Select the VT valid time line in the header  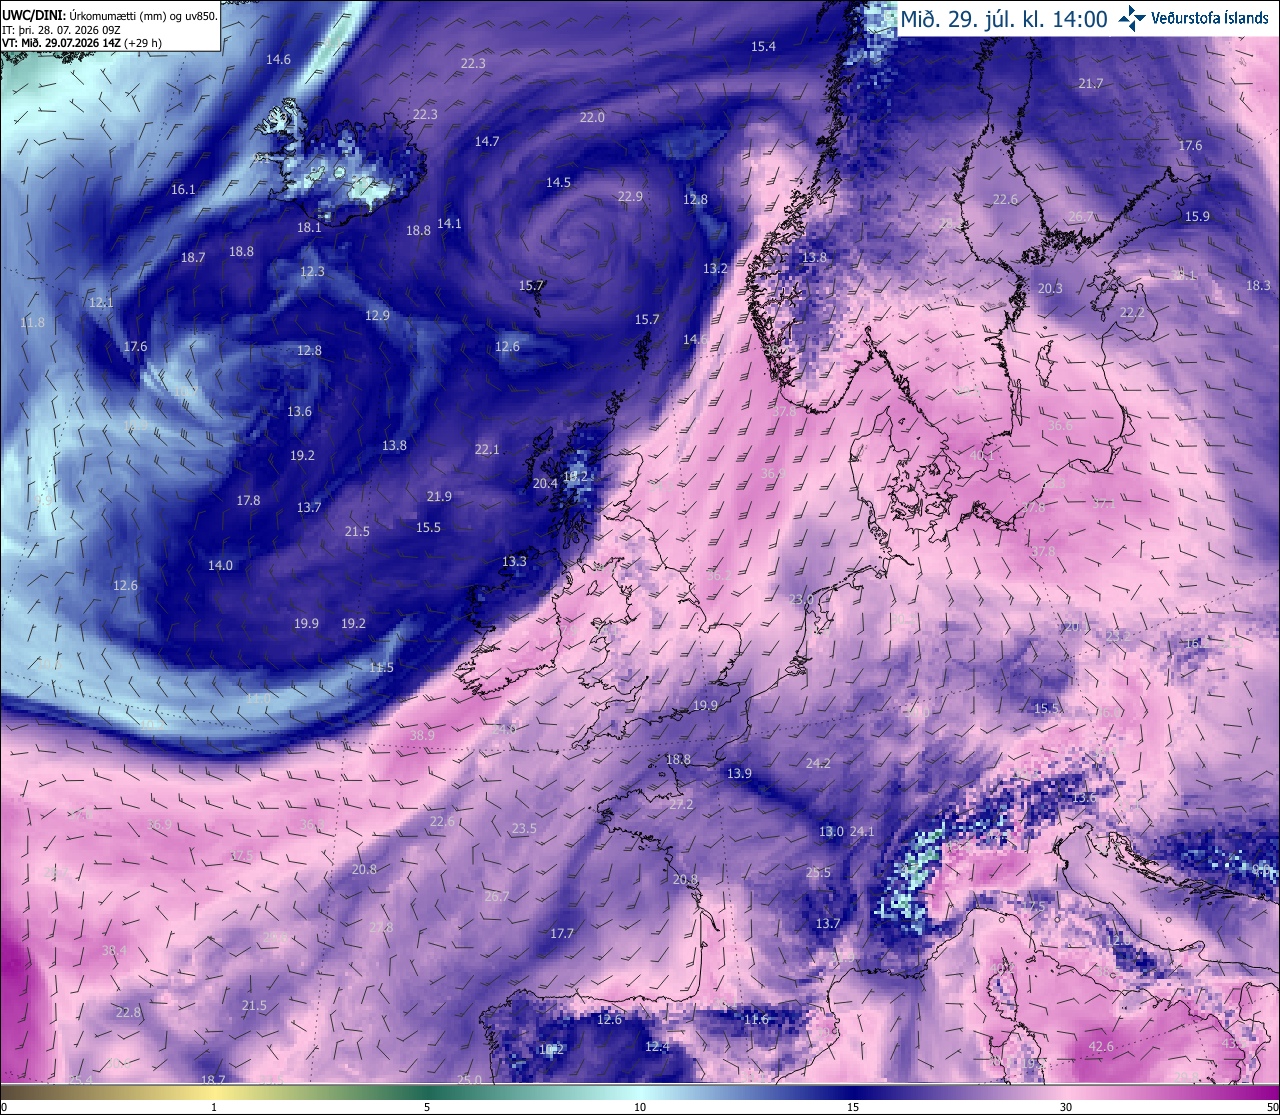(82, 43)
